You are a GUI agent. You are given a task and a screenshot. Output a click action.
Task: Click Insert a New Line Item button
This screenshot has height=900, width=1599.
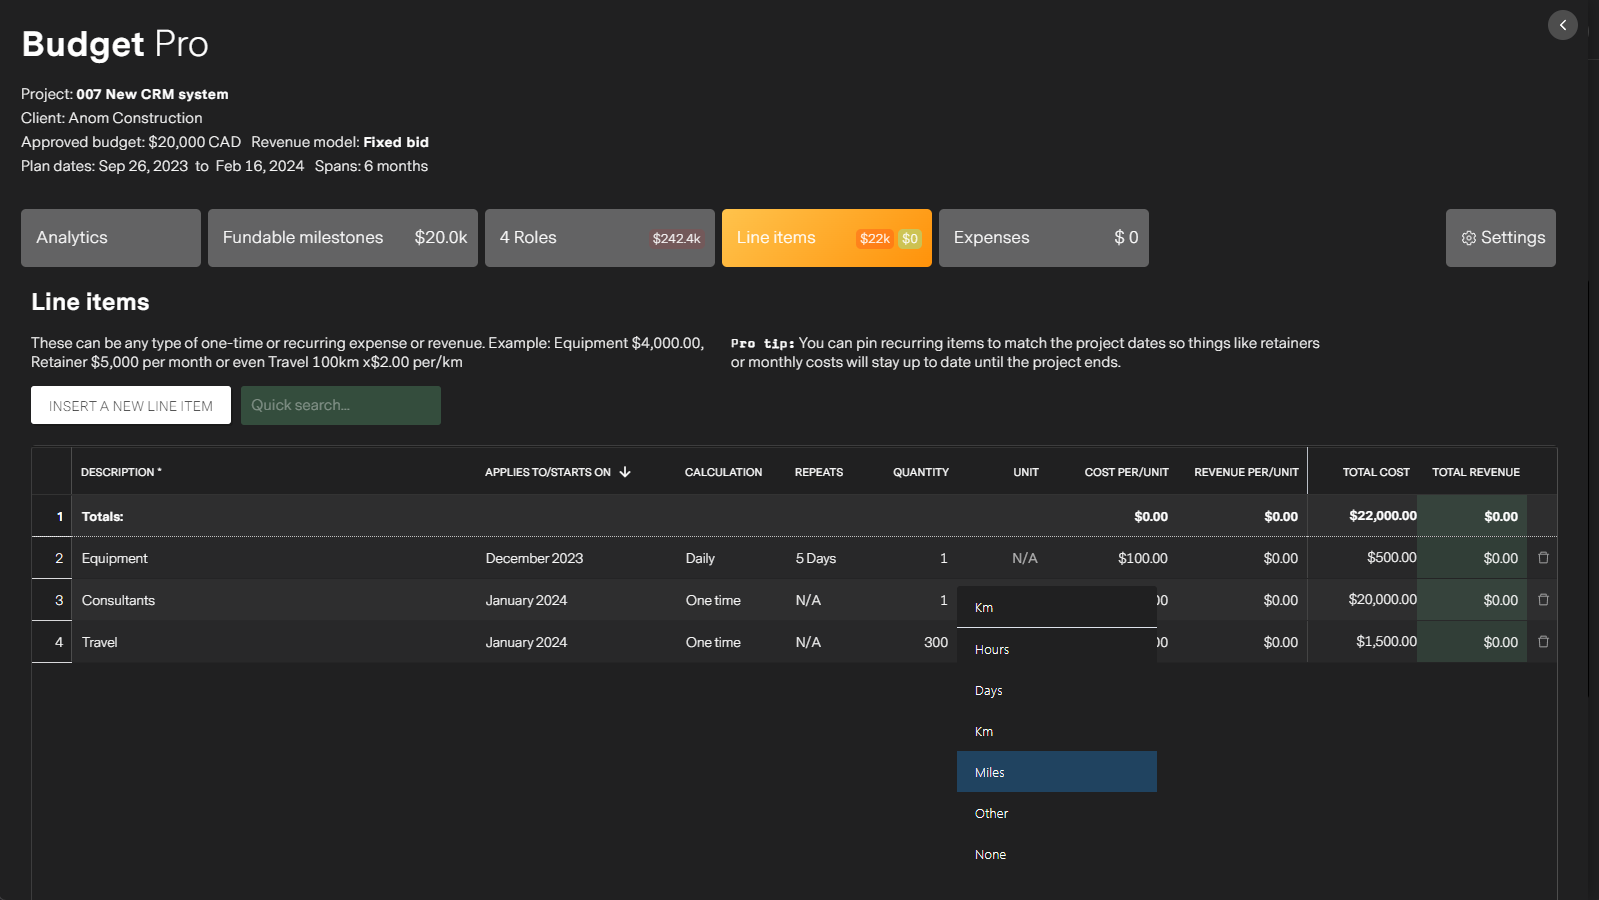tap(131, 405)
